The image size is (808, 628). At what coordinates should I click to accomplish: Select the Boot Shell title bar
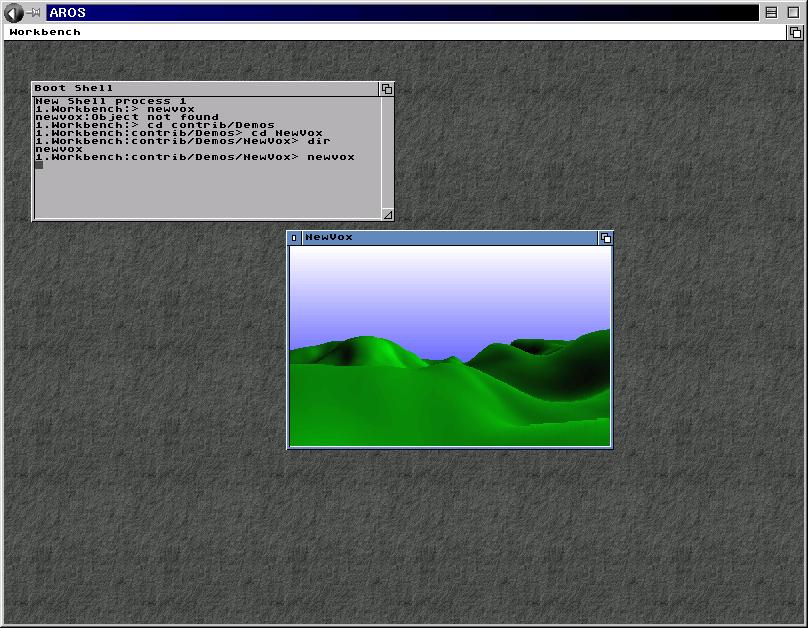(x=206, y=89)
